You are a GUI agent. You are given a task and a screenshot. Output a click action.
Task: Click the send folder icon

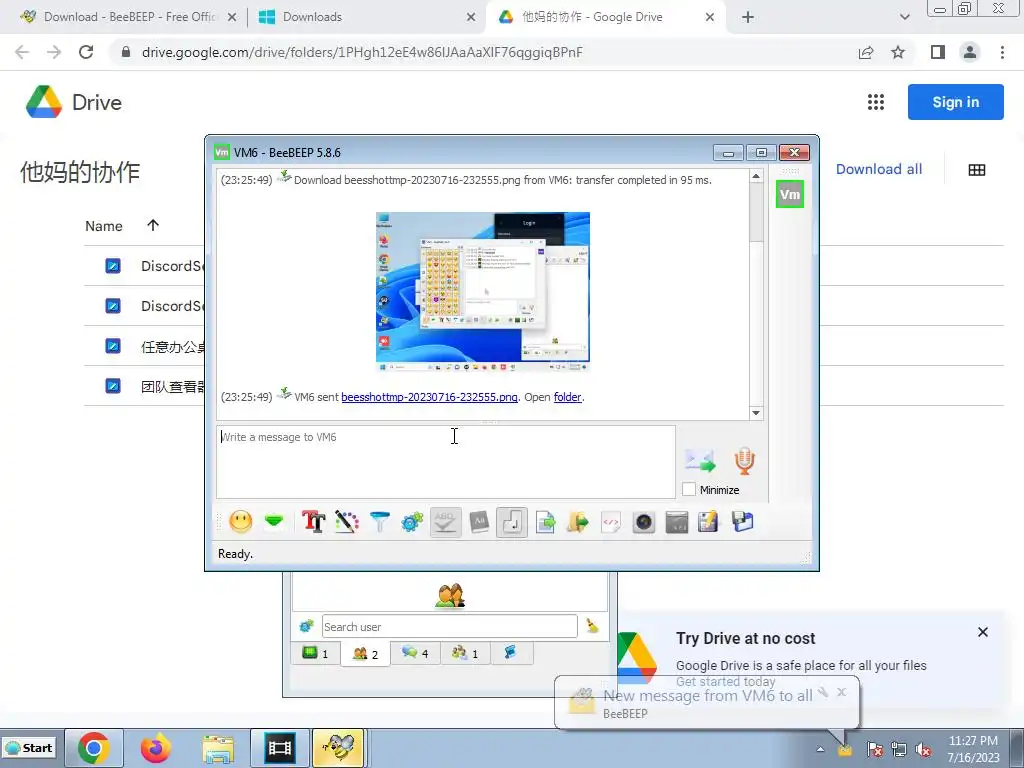pyautogui.click(x=577, y=522)
